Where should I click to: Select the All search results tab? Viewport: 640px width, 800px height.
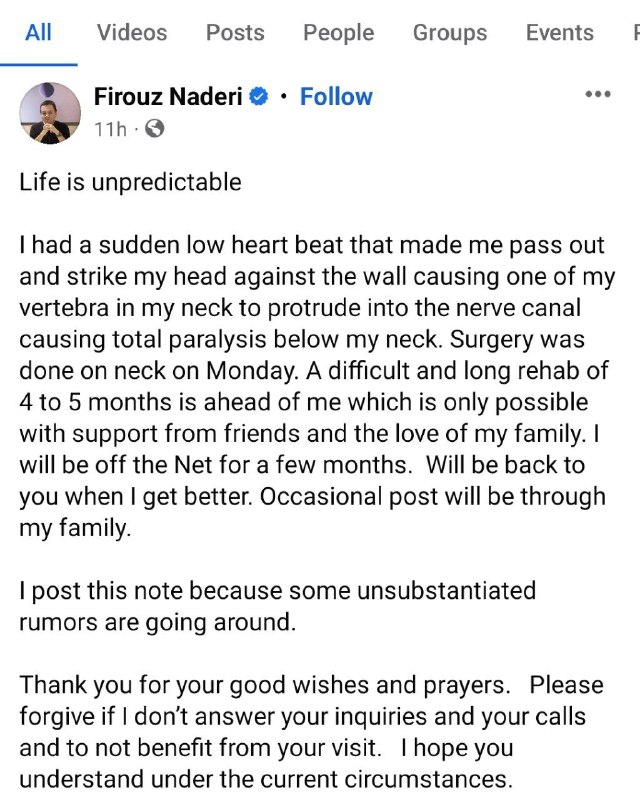pyautogui.click(x=38, y=33)
